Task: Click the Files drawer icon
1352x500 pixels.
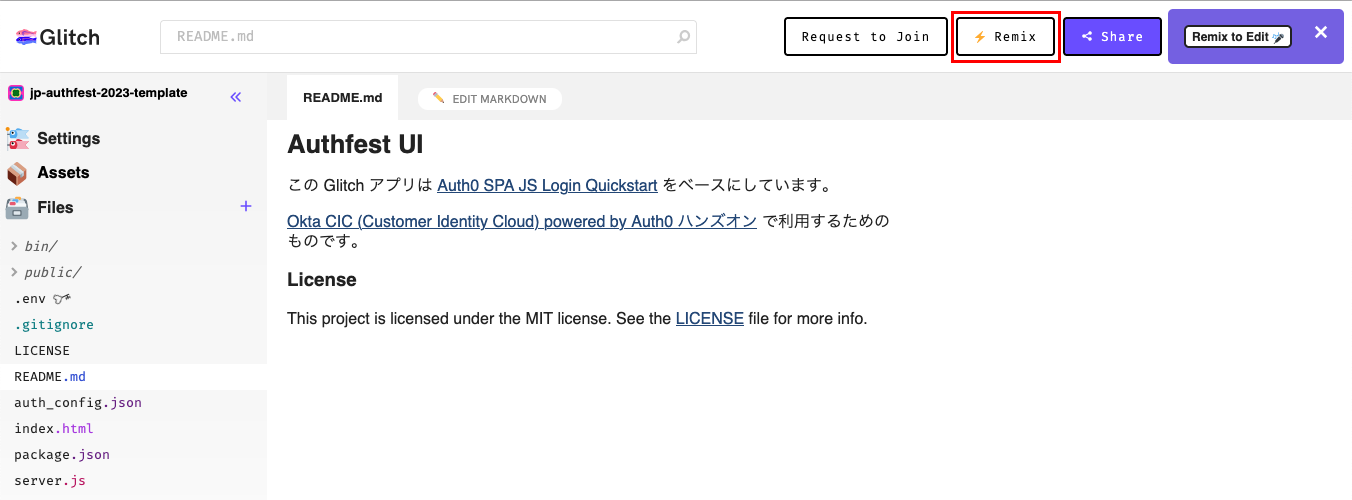Action: pos(17,208)
